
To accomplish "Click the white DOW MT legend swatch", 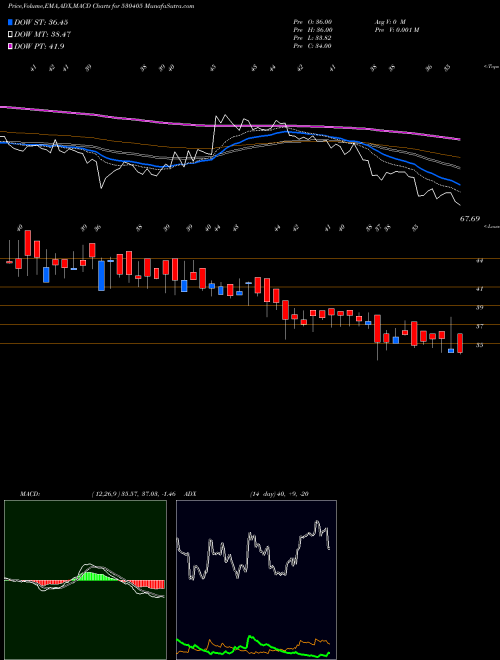I will click(10, 35).
